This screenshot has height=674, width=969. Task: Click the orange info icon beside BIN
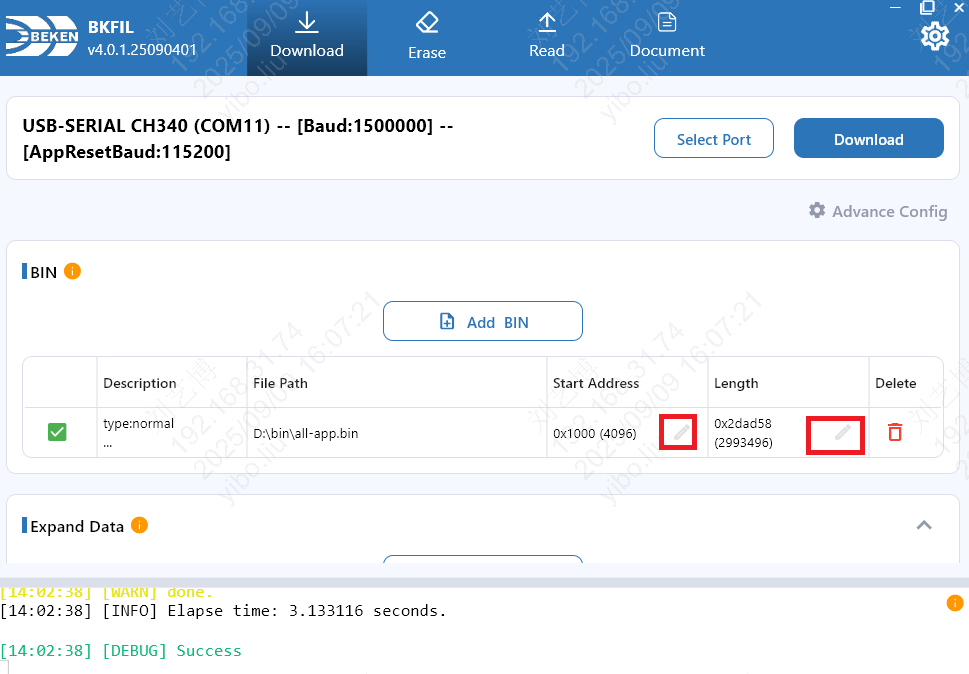[x=72, y=271]
